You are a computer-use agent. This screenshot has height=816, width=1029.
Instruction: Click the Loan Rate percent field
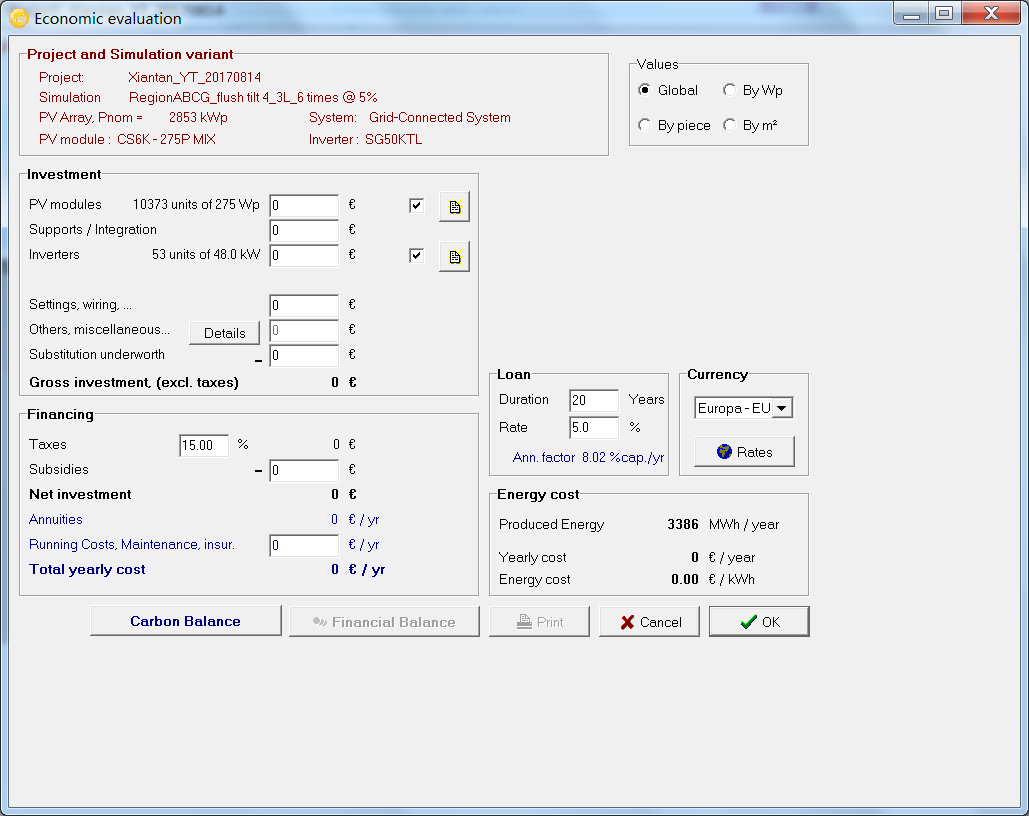tap(593, 428)
